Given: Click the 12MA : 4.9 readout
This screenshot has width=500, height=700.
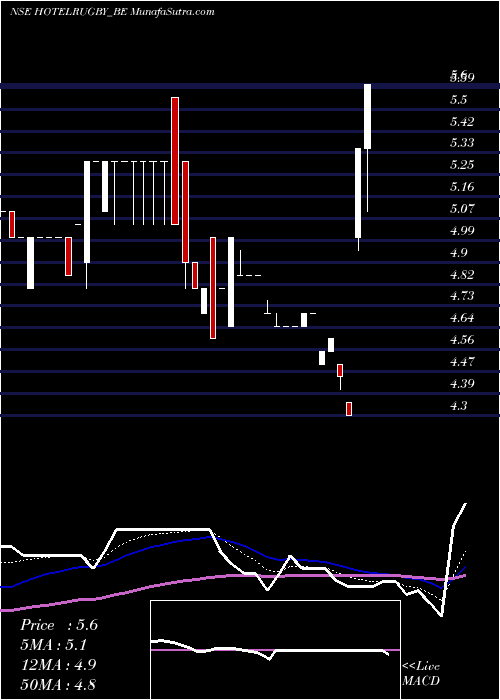Looking at the screenshot, I should click(x=57, y=665).
